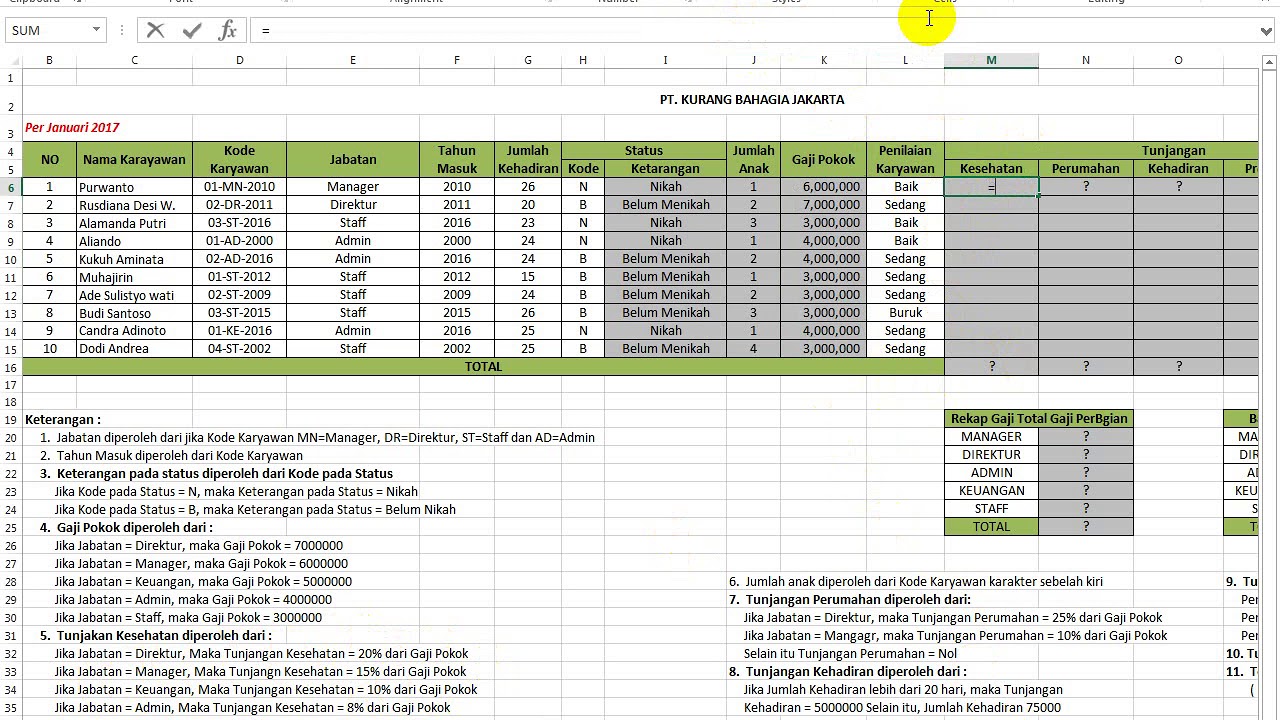1280x720 pixels.
Task: Click note '7. Tunjangan Perumahan diperoleh dari:'
Action: coord(850,600)
